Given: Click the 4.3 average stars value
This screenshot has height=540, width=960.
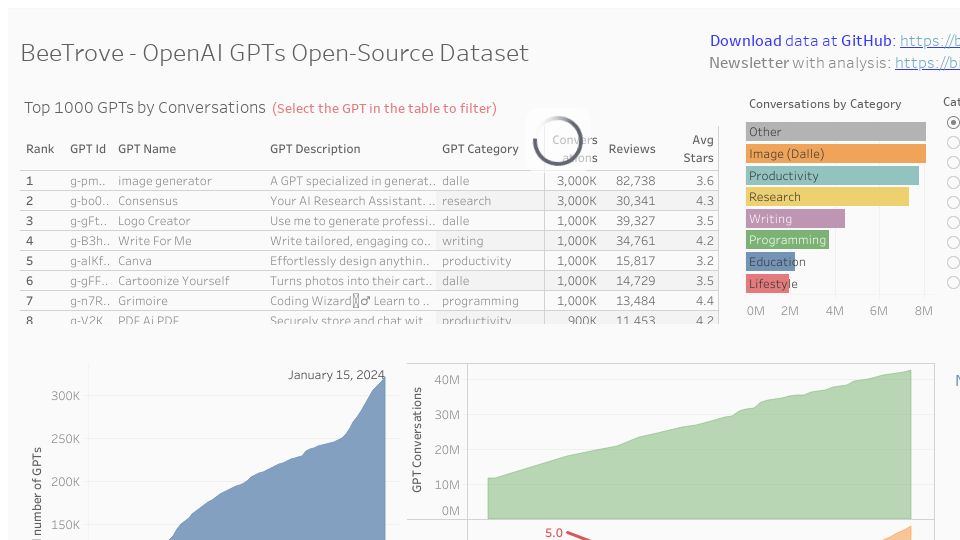Looking at the screenshot, I should pyautogui.click(x=705, y=201).
